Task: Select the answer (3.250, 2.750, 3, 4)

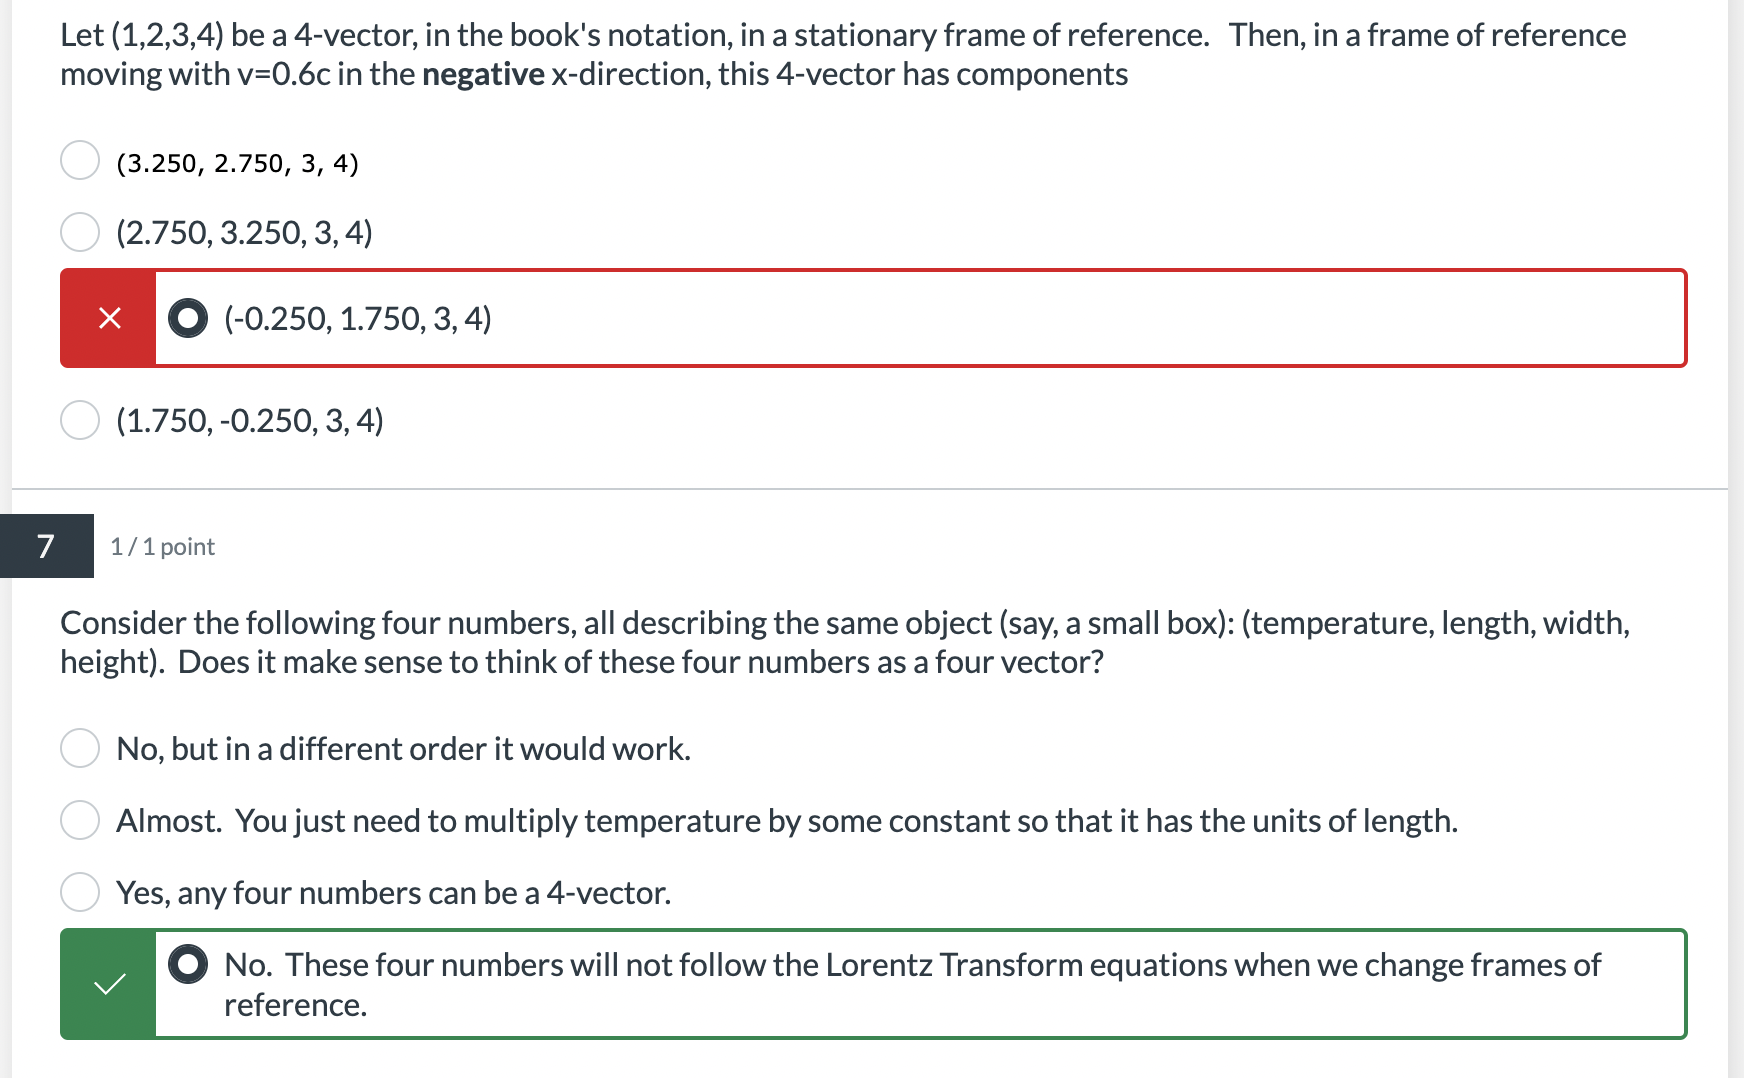Action: pos(237,162)
